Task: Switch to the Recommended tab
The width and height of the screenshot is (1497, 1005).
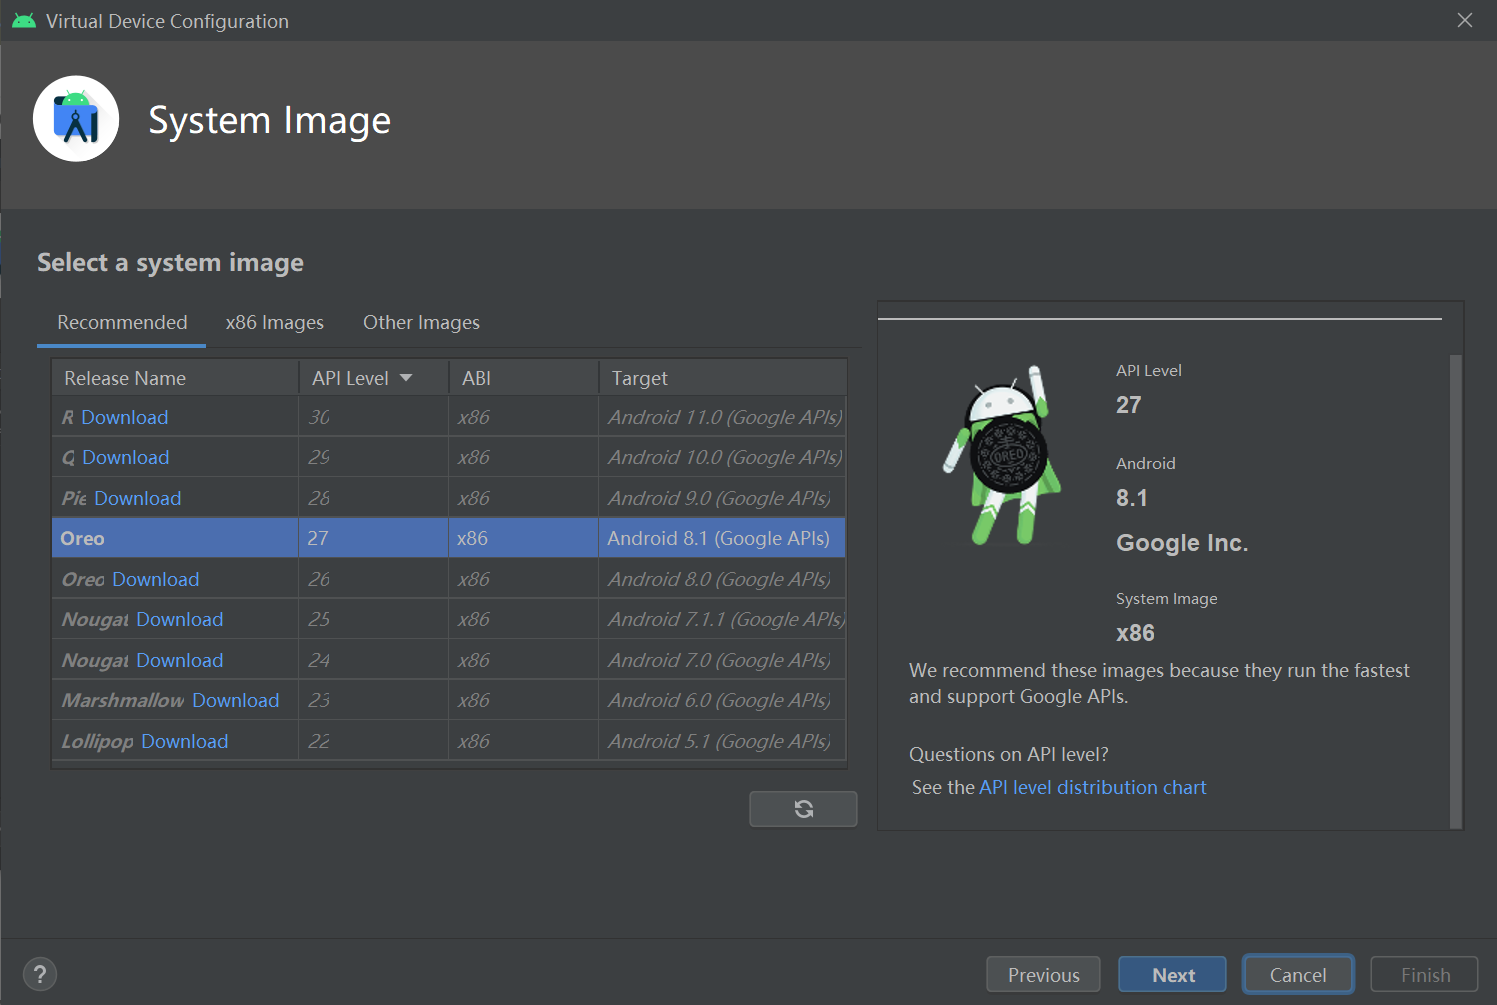Action: click(122, 322)
